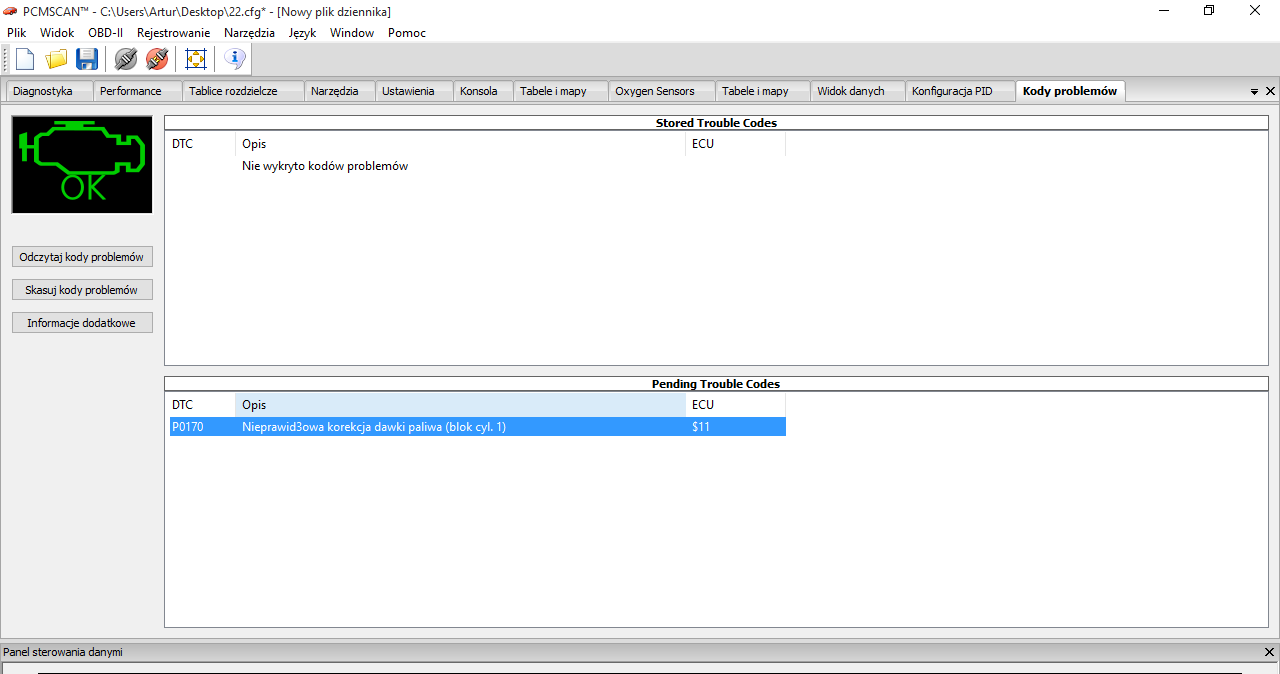Screen dimensions: 1280x674
Task: Click the Informacje dodatkowe button
Action: (82, 323)
